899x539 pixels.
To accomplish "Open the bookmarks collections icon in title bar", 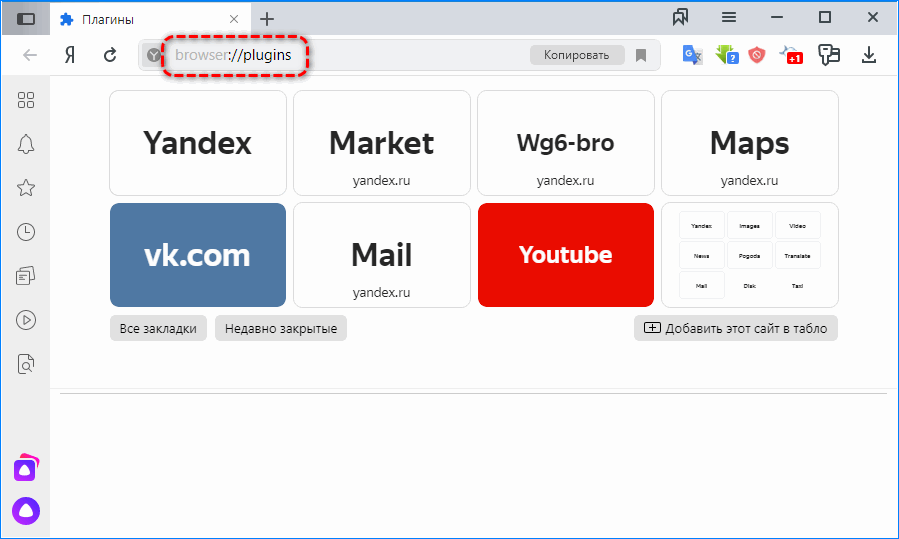I will click(681, 17).
